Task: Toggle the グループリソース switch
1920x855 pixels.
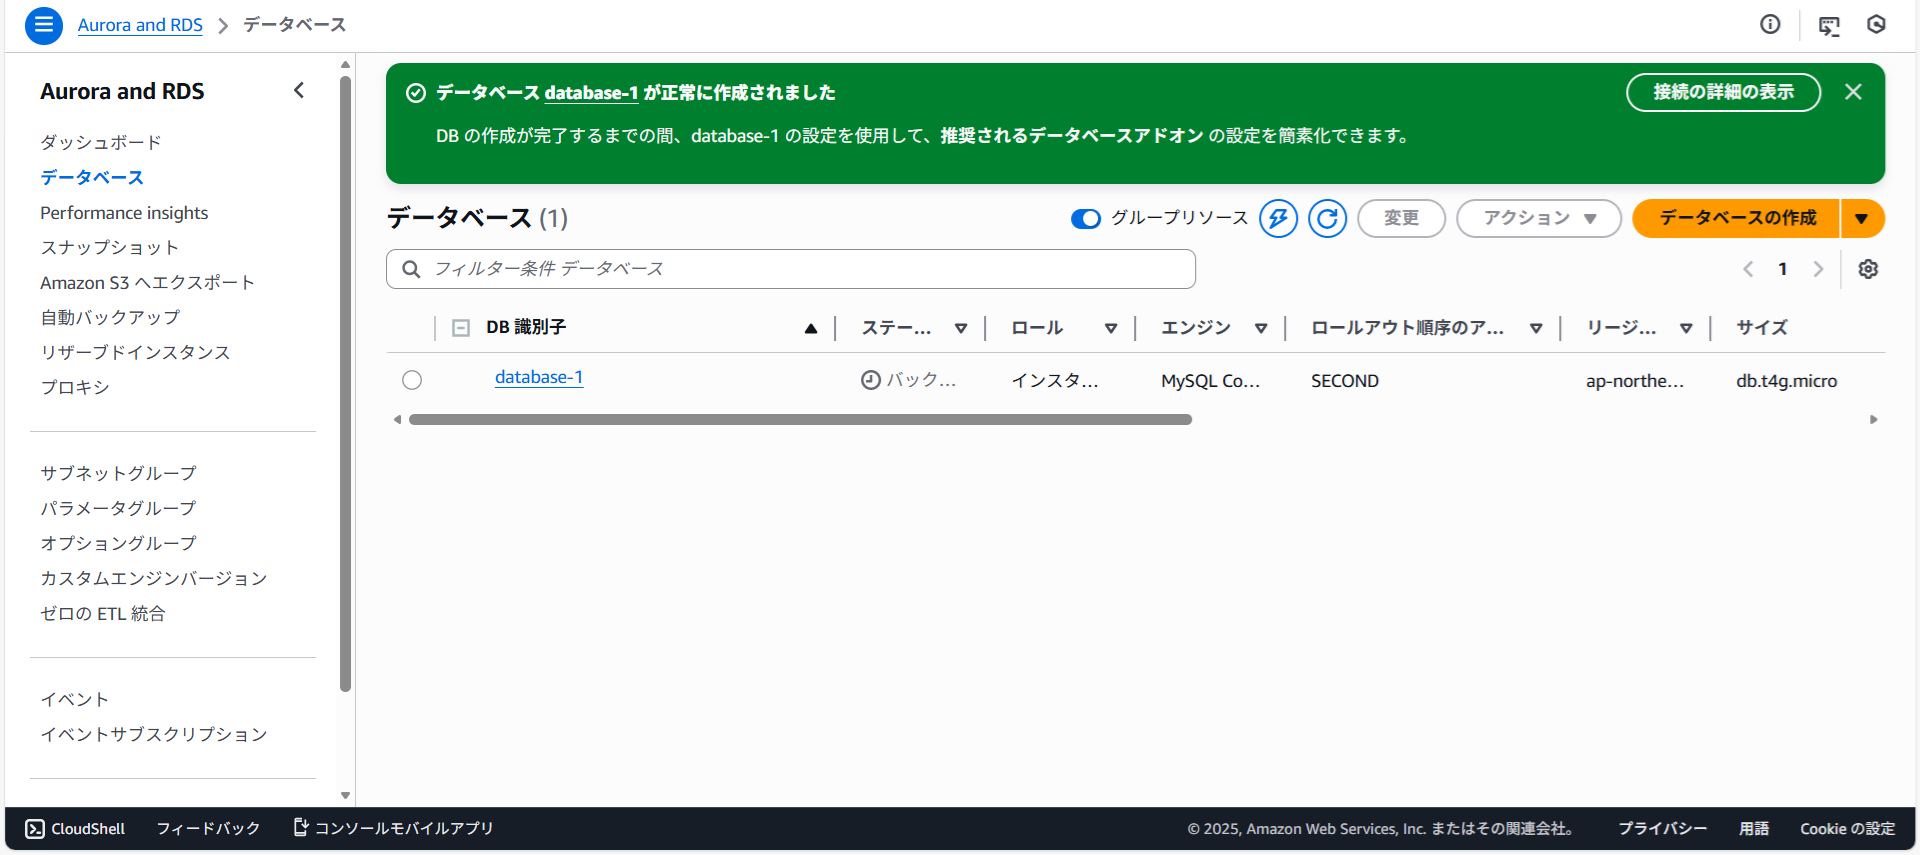Action: click(1085, 219)
